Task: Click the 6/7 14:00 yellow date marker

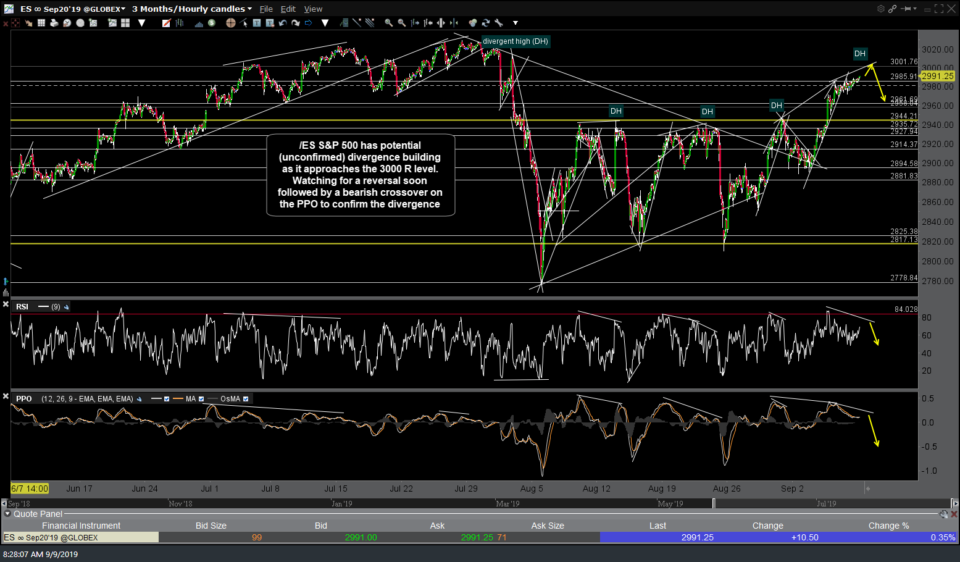Action: pos(29,489)
